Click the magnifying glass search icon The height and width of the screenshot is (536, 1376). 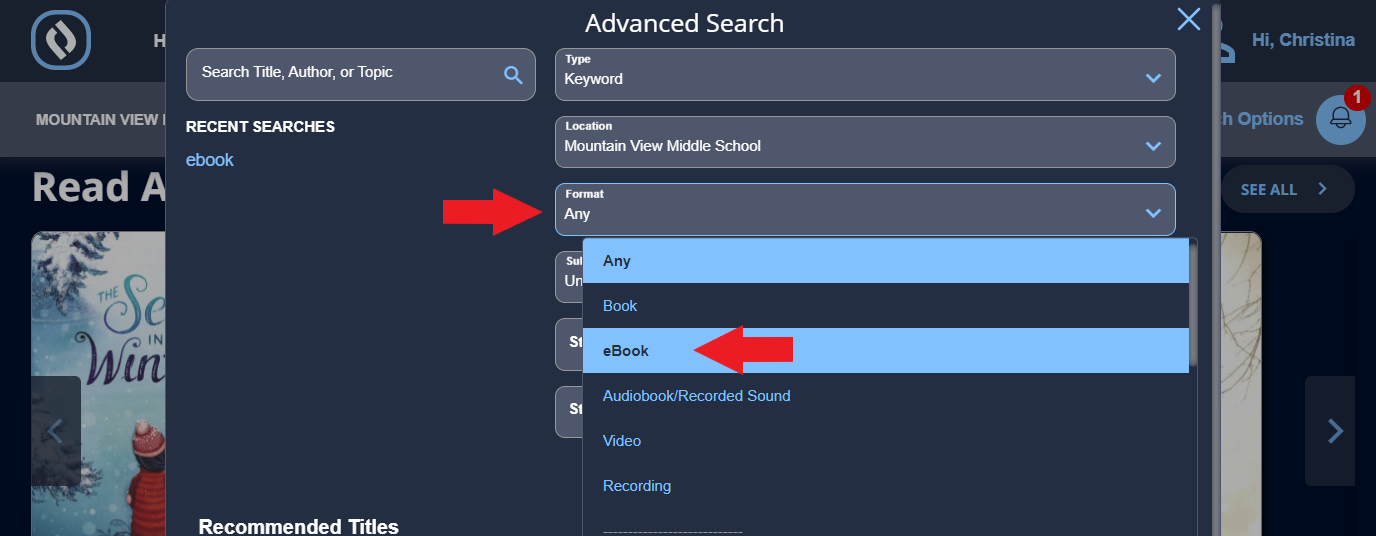pos(513,74)
